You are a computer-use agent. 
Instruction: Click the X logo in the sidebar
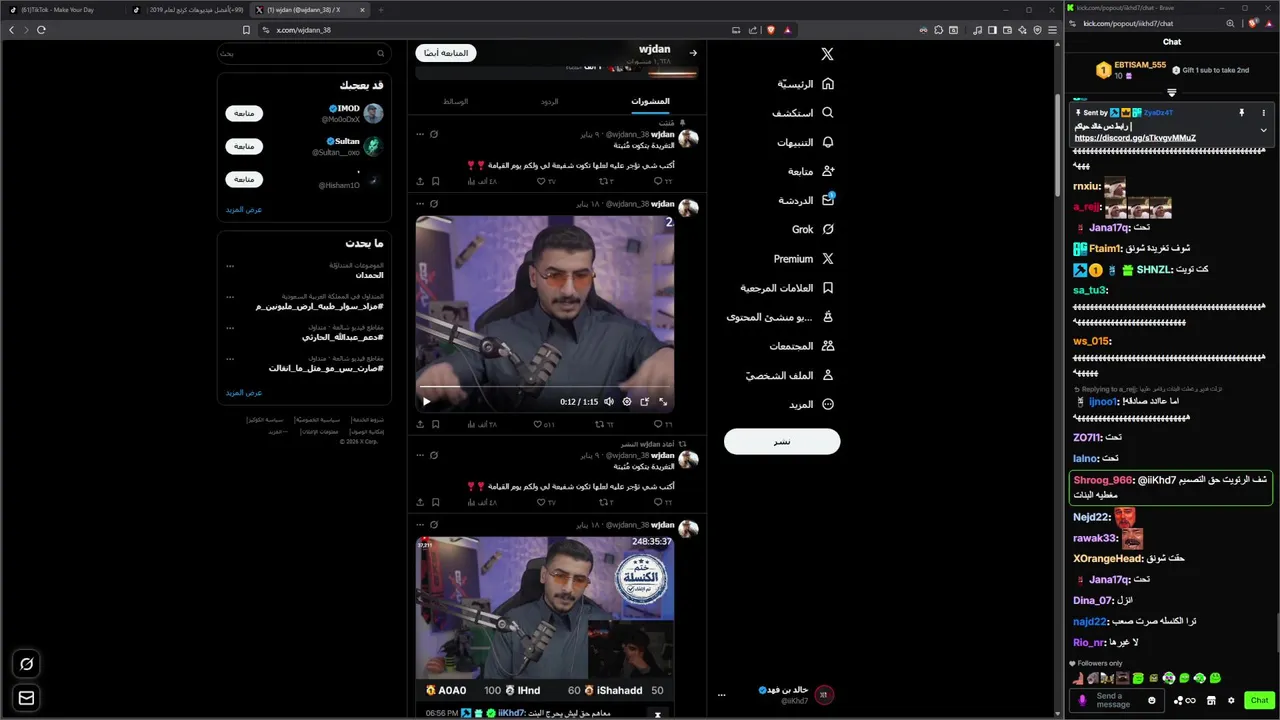(827, 54)
